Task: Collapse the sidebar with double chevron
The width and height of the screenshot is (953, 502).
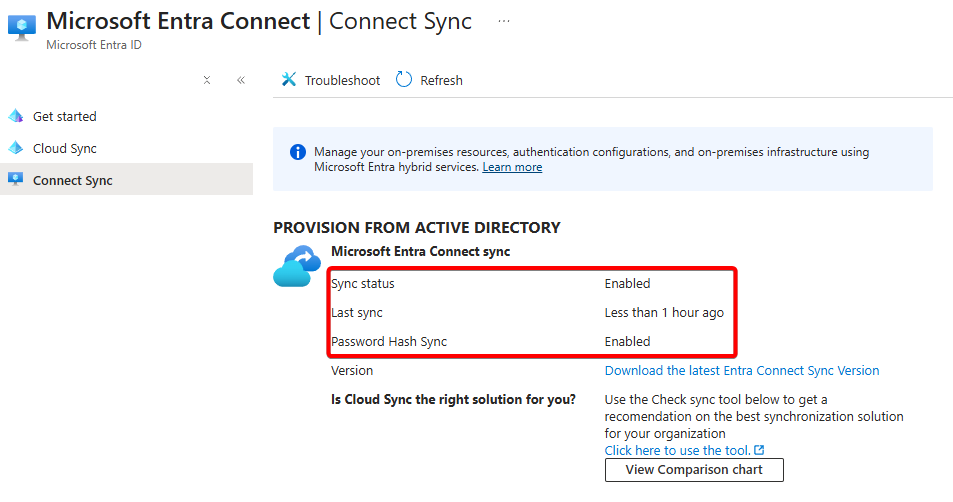Action: pos(241,80)
